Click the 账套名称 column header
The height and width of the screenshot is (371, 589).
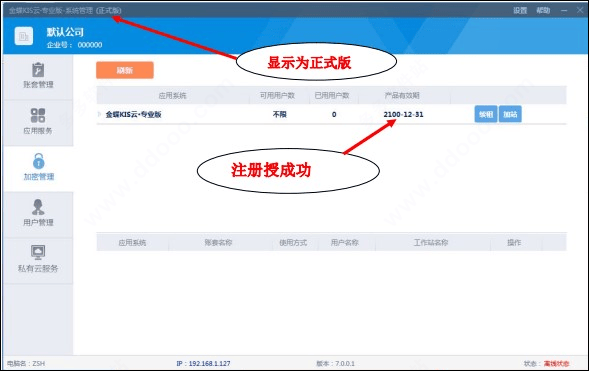[x=218, y=243]
